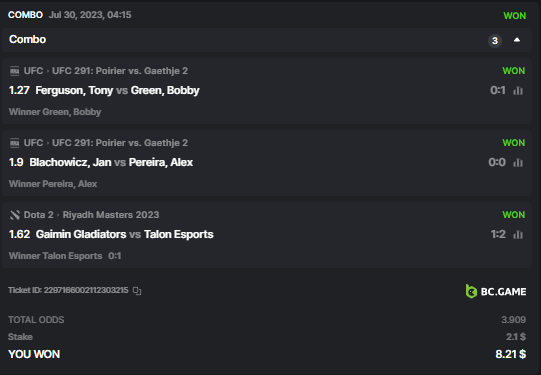
Task: Click the UFC sport icon on Ferguson bet
Action: coord(14,71)
